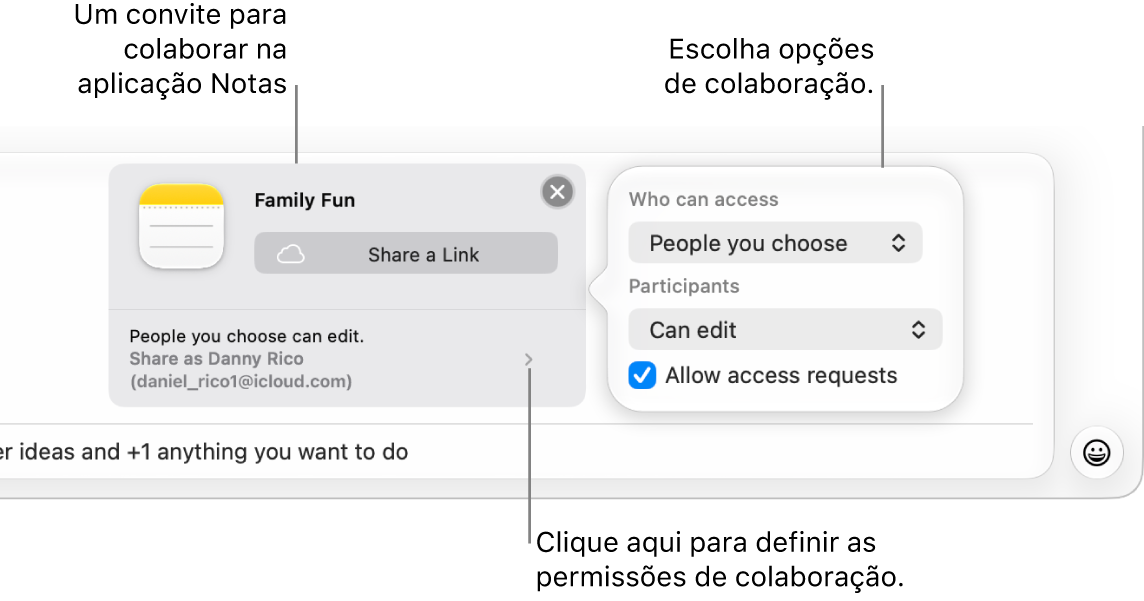Click the daniel_rico1@icloud.com email text
The width and height of the screenshot is (1144, 601).
click(x=241, y=381)
